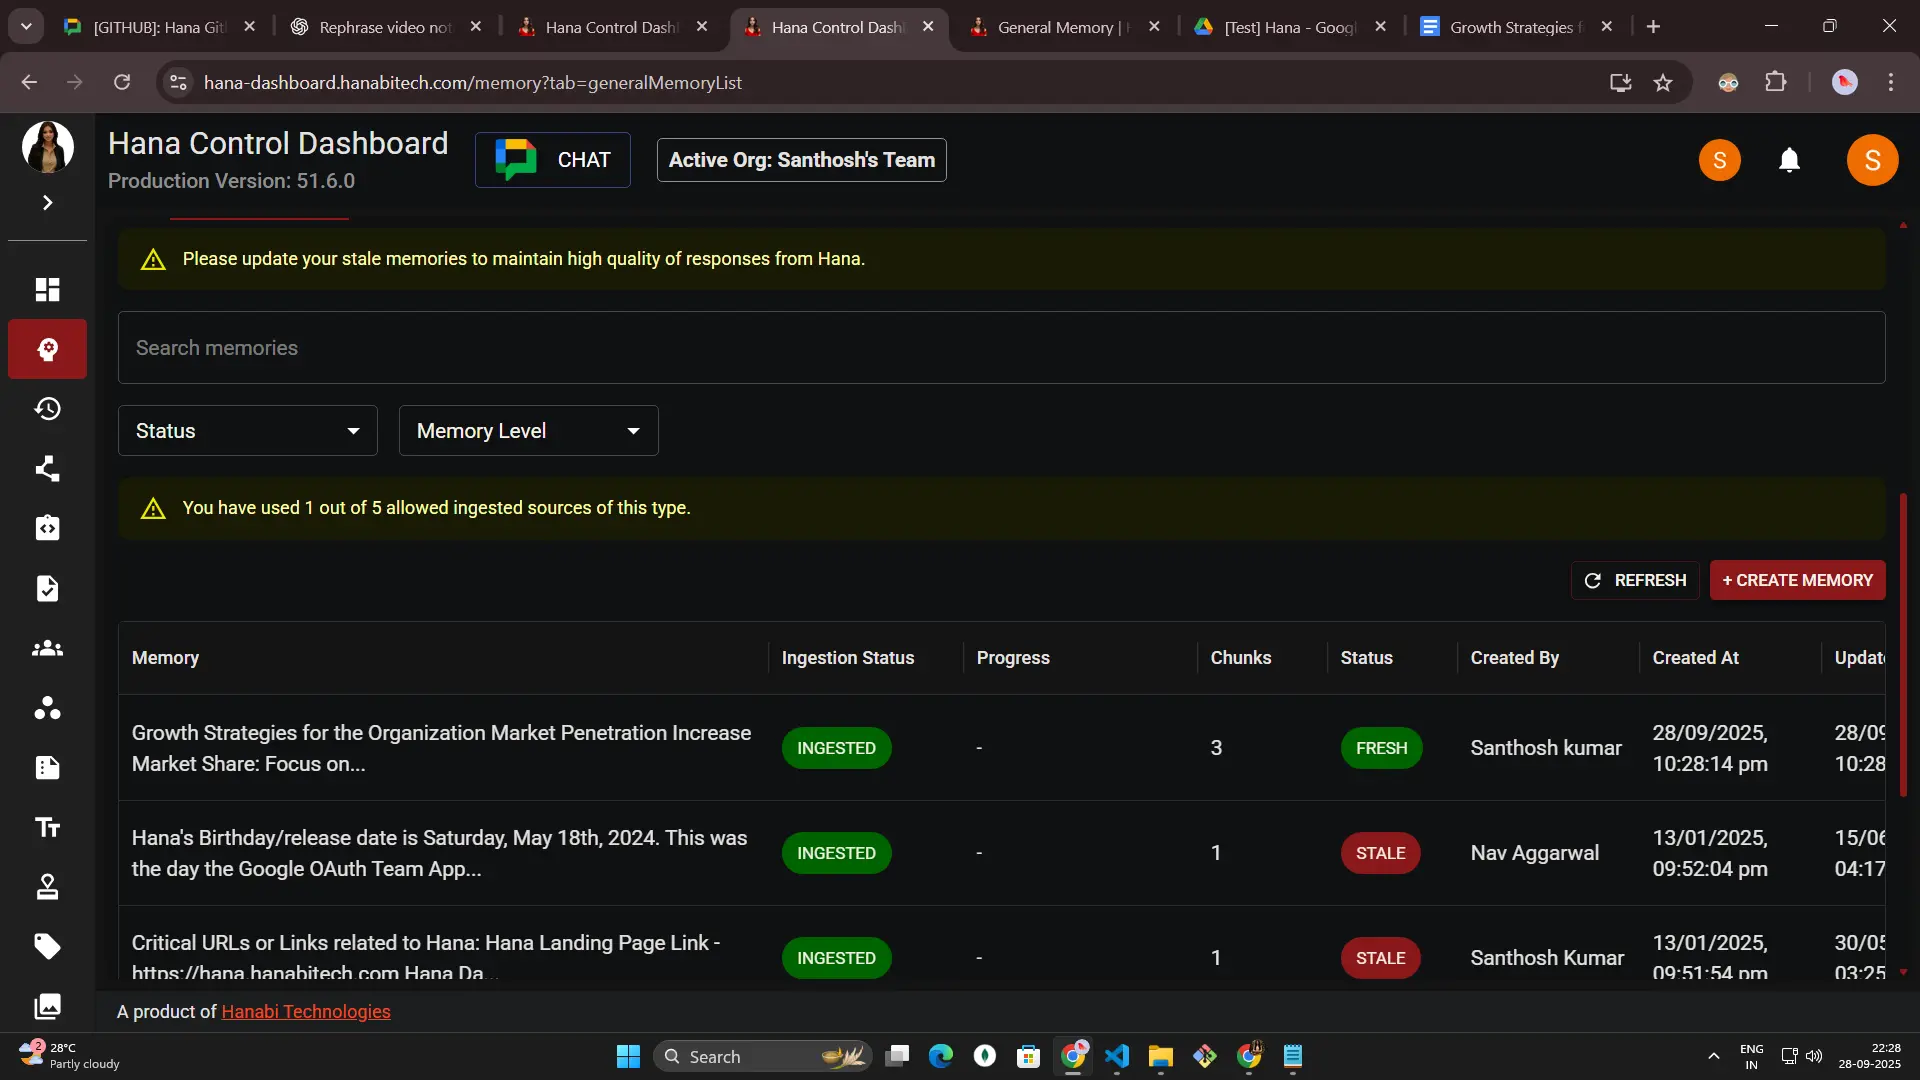The height and width of the screenshot is (1080, 1920).
Task: Click the REFRESH button
Action: 1635,580
